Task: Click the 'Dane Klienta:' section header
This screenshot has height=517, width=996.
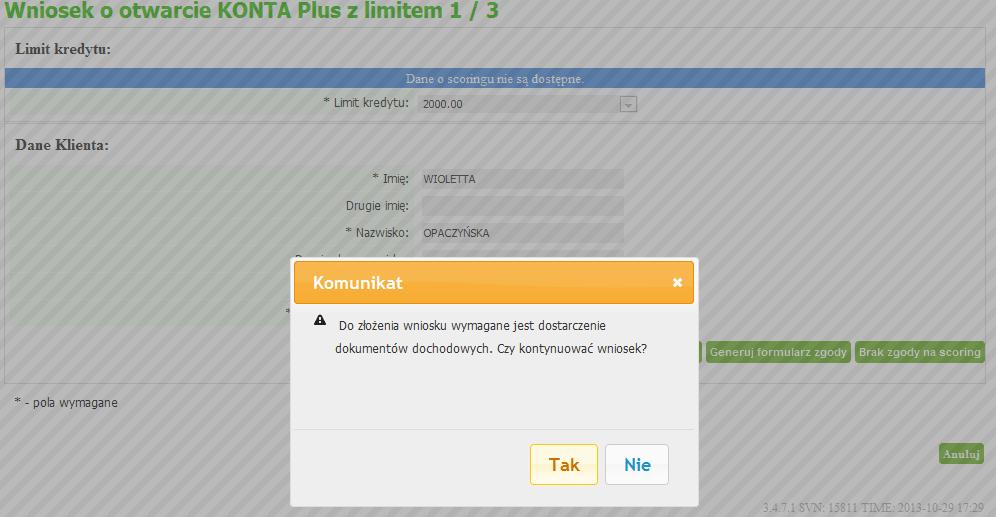Action: 62,145
